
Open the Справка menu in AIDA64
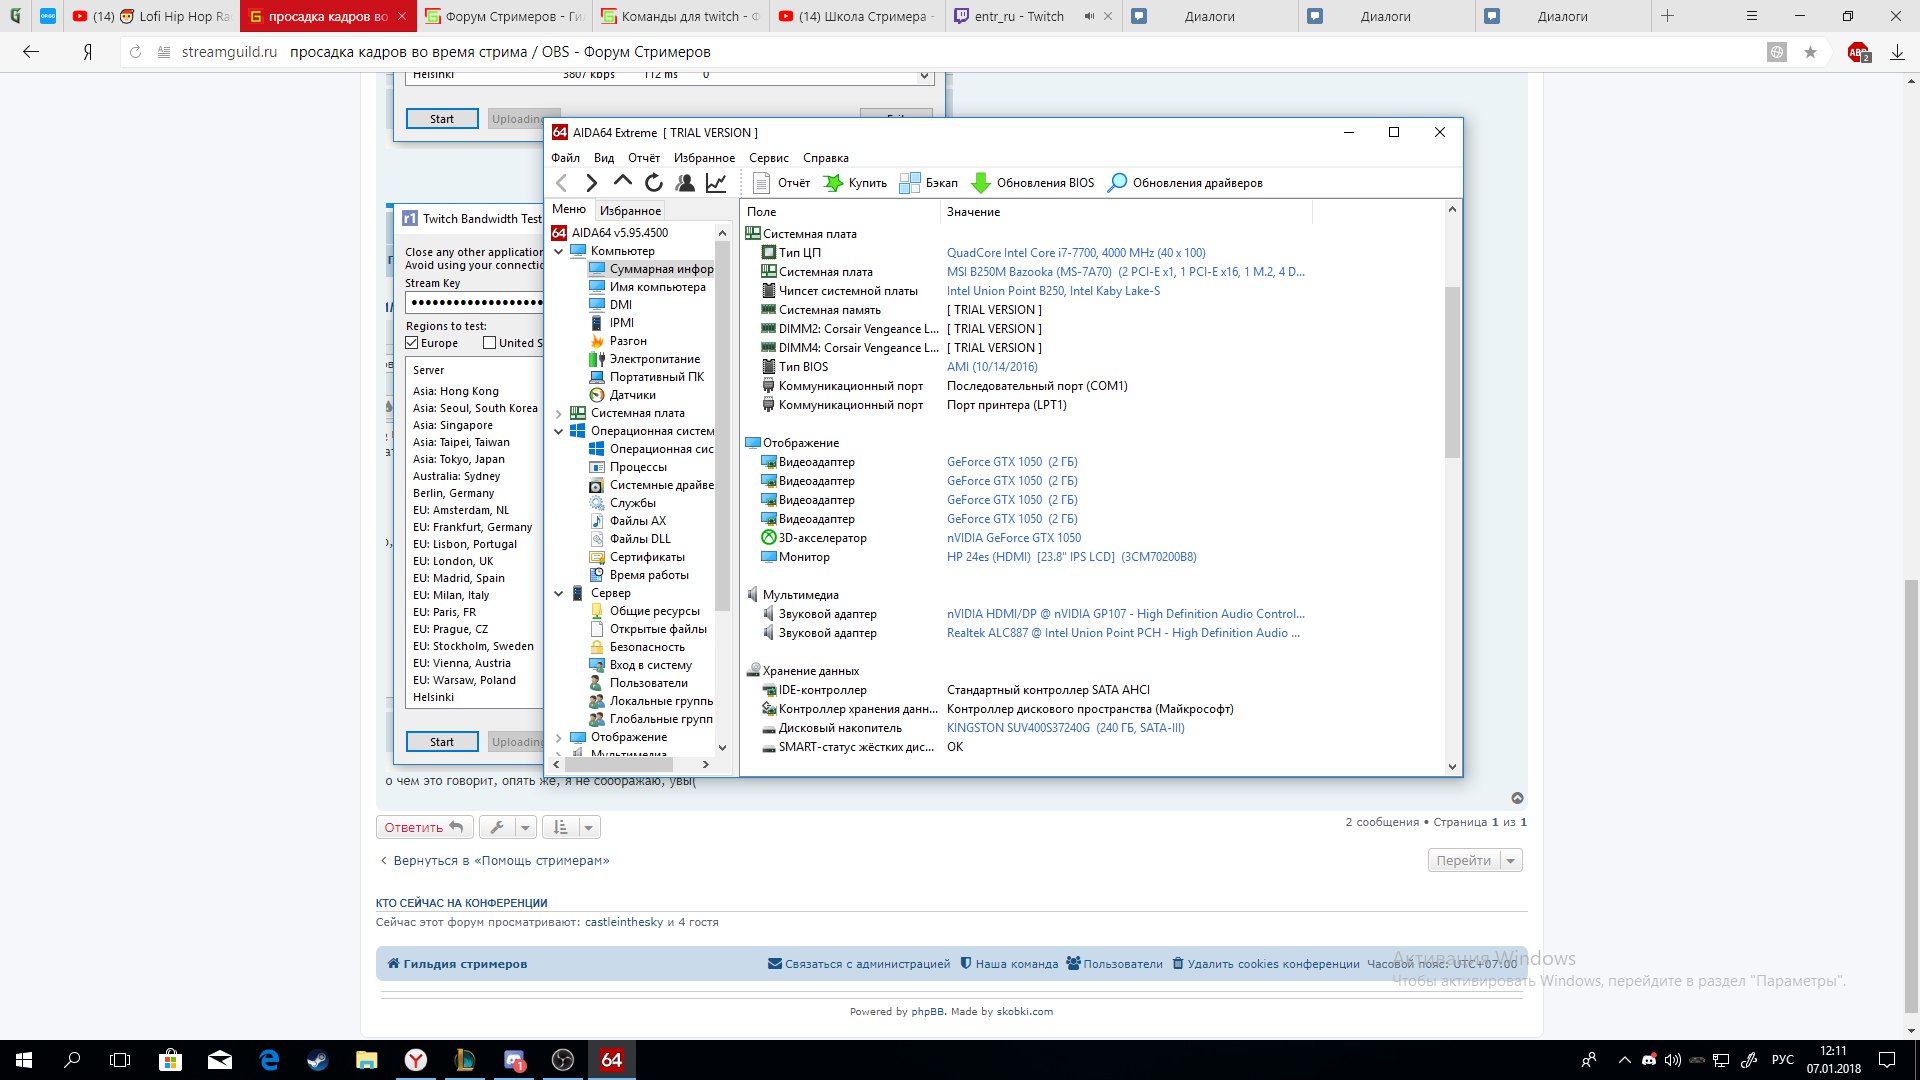[x=824, y=157]
